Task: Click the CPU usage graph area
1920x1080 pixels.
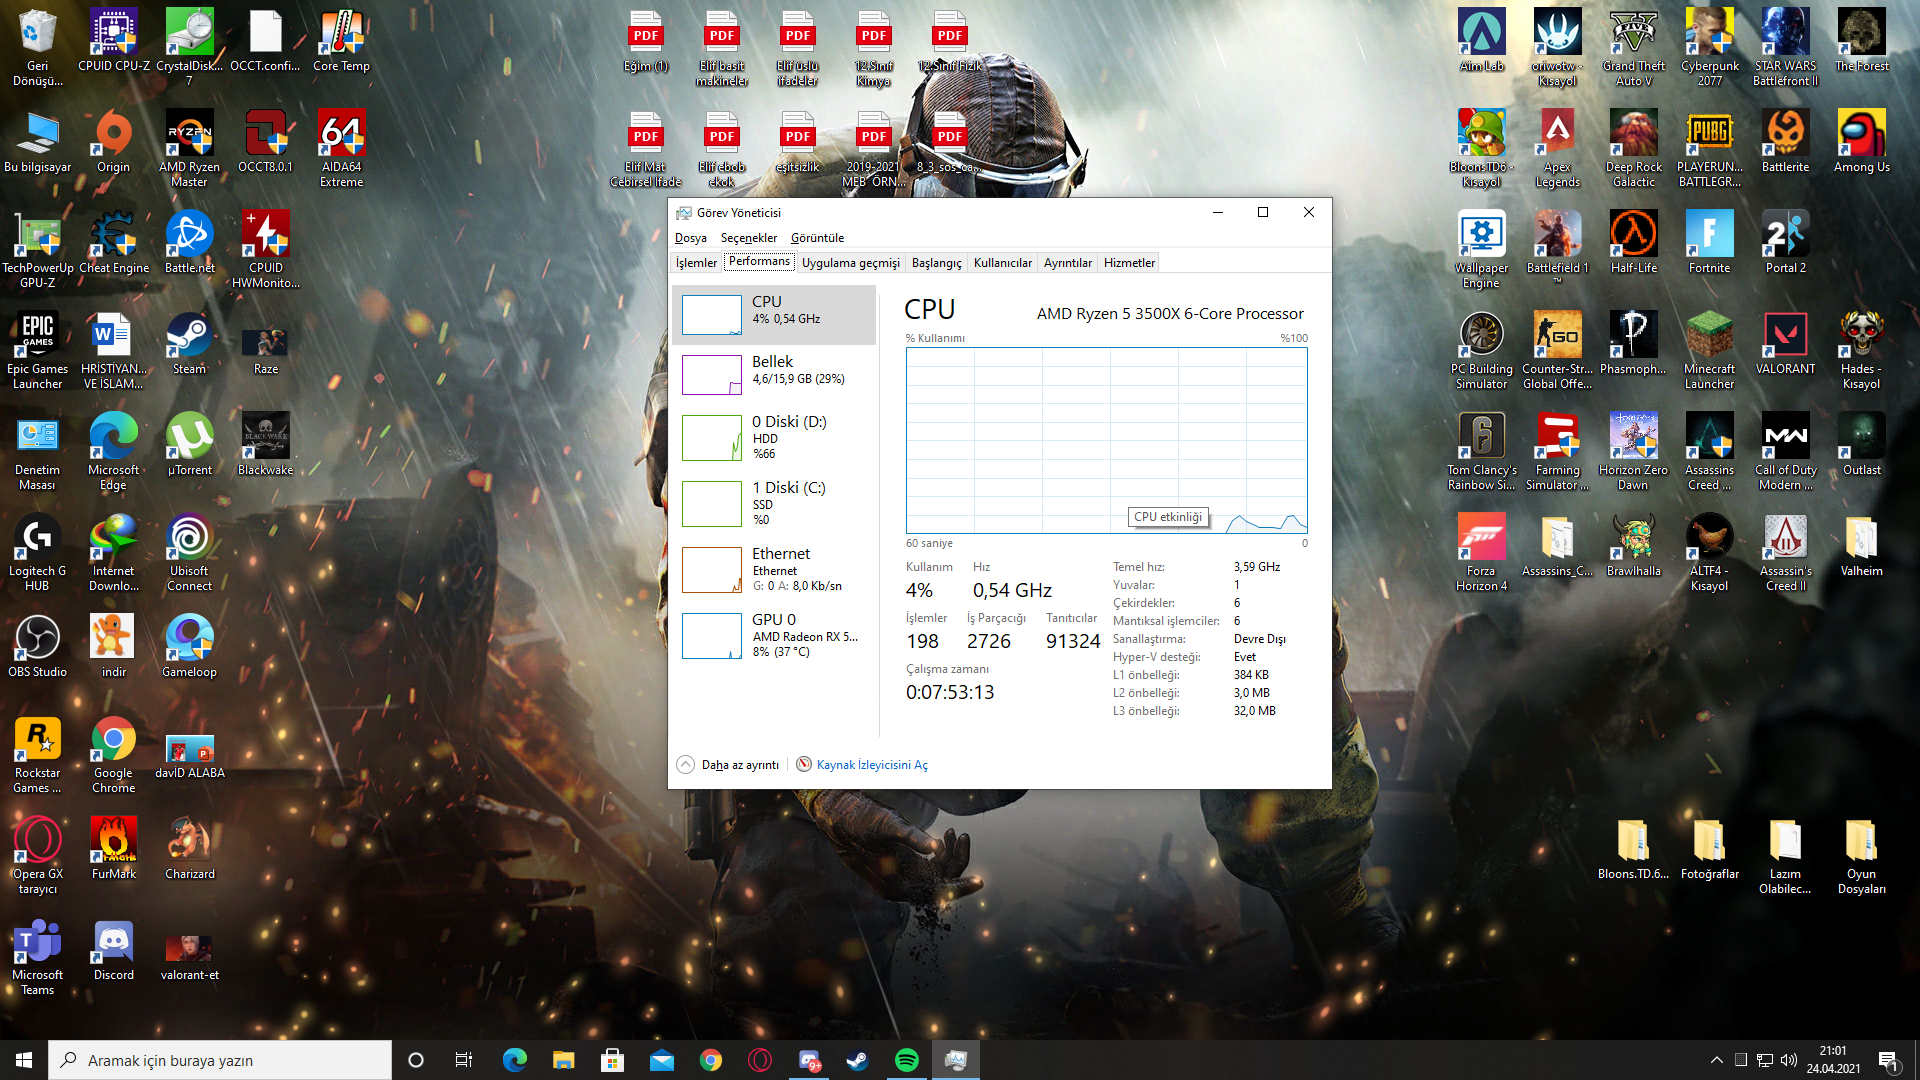Action: [x=1106, y=440]
